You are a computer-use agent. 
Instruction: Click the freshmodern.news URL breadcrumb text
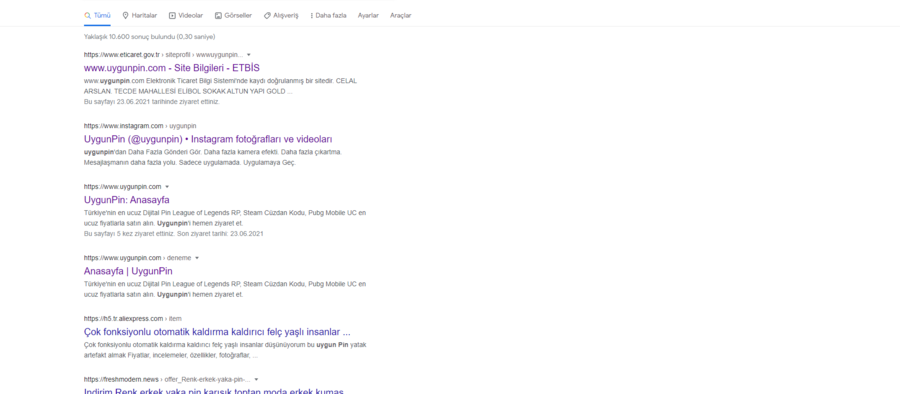[x=167, y=380]
